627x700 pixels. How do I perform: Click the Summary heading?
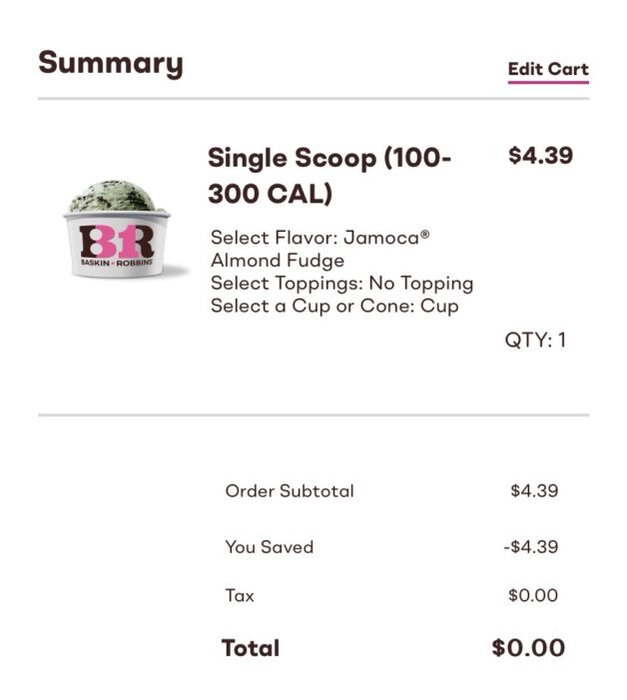tap(110, 63)
